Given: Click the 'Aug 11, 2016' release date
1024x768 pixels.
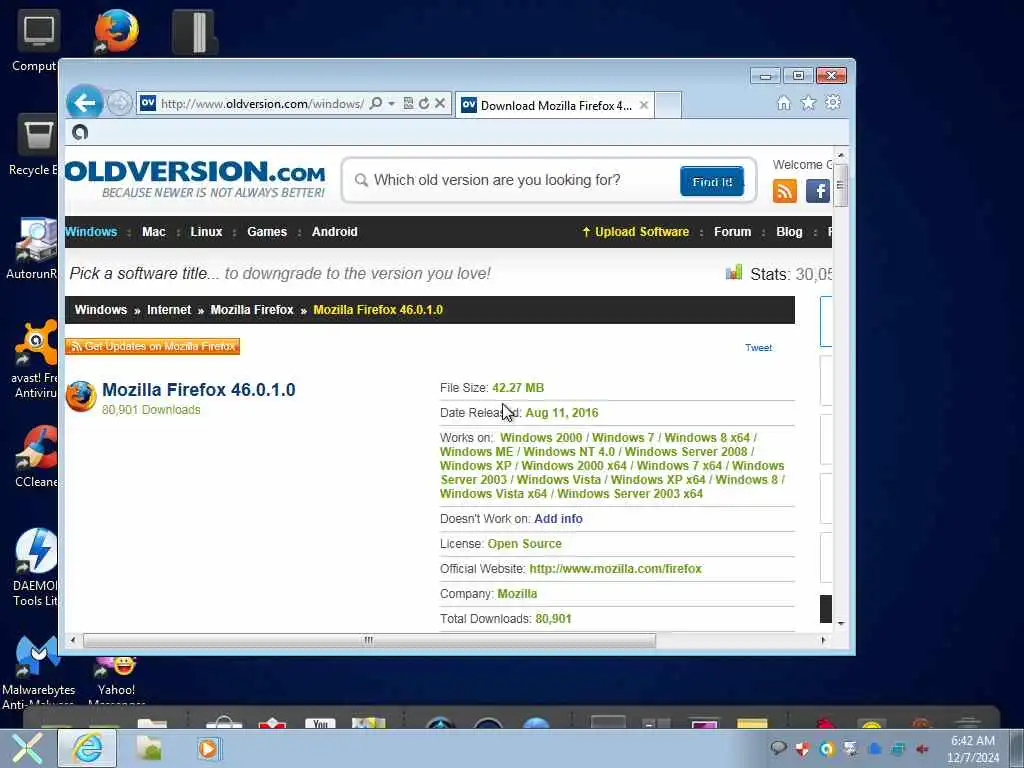Looking at the screenshot, I should [562, 413].
